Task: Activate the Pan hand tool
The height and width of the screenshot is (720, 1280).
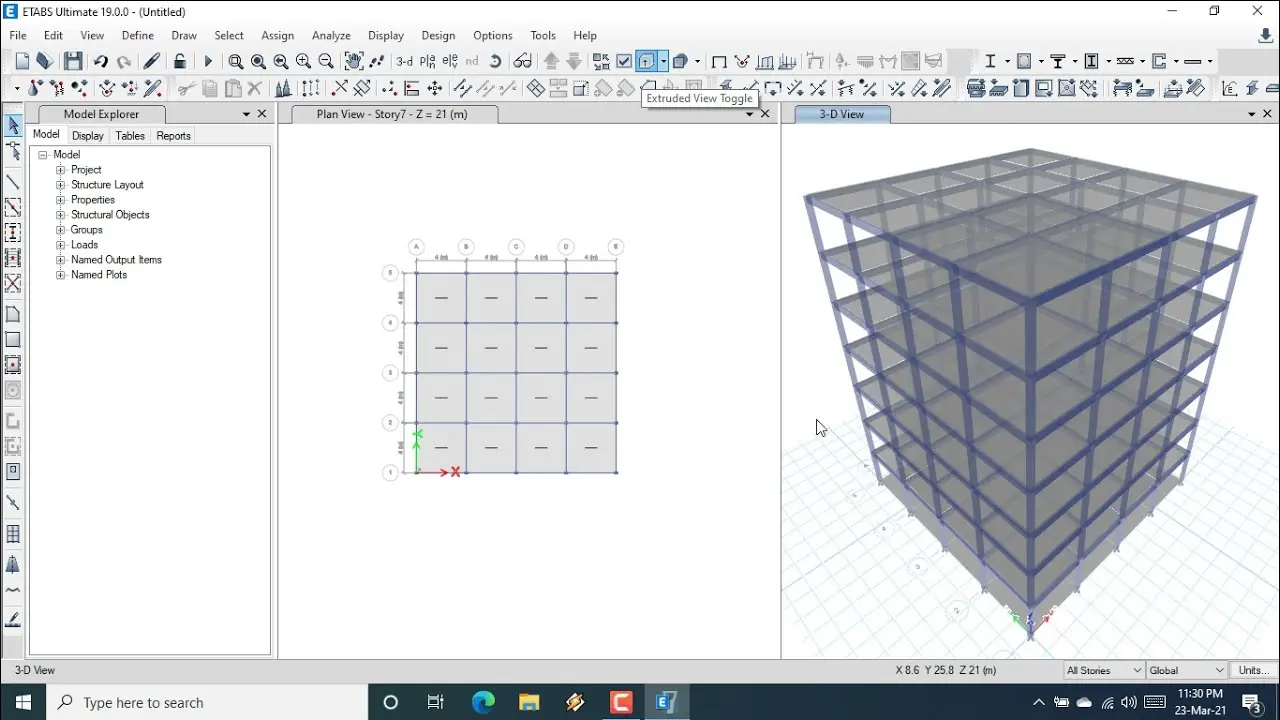Action: 354,62
